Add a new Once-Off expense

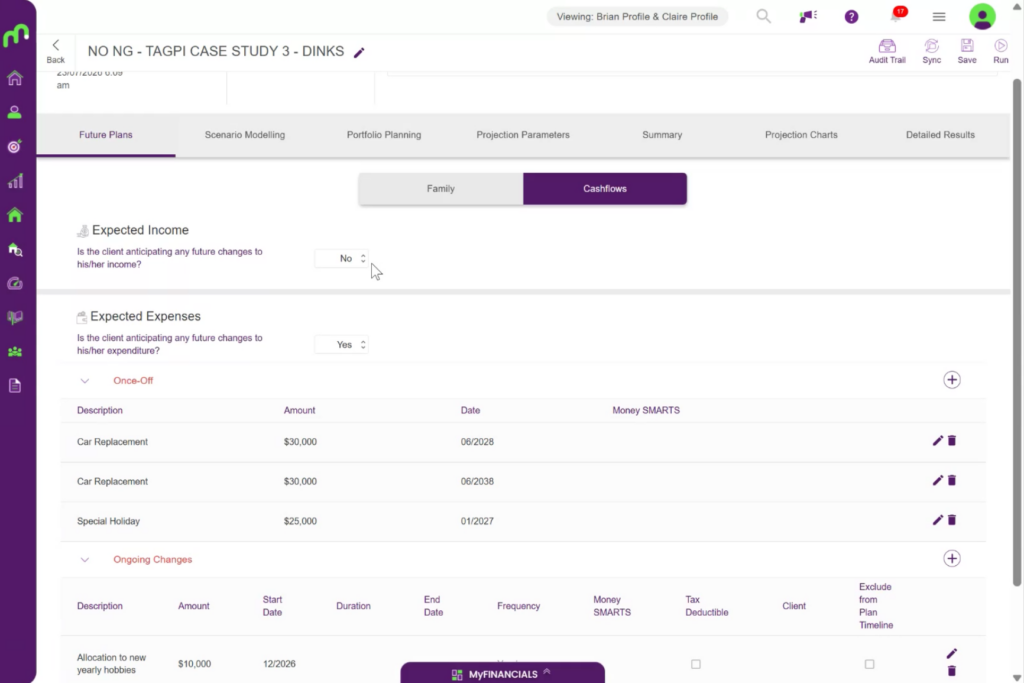click(952, 380)
